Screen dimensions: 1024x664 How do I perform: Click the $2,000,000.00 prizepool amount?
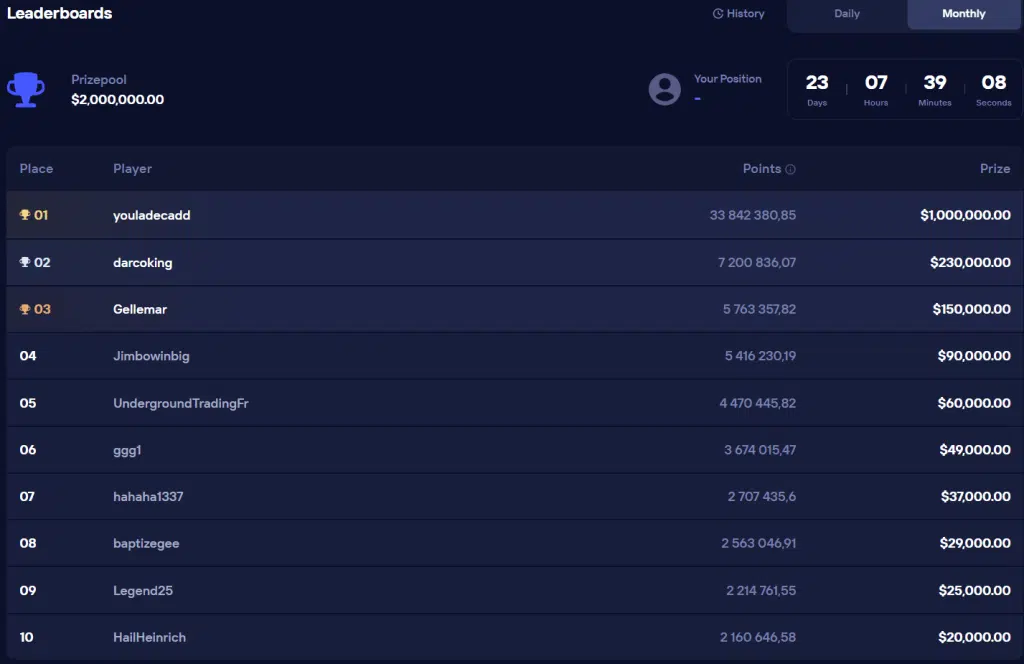pyautogui.click(x=118, y=99)
